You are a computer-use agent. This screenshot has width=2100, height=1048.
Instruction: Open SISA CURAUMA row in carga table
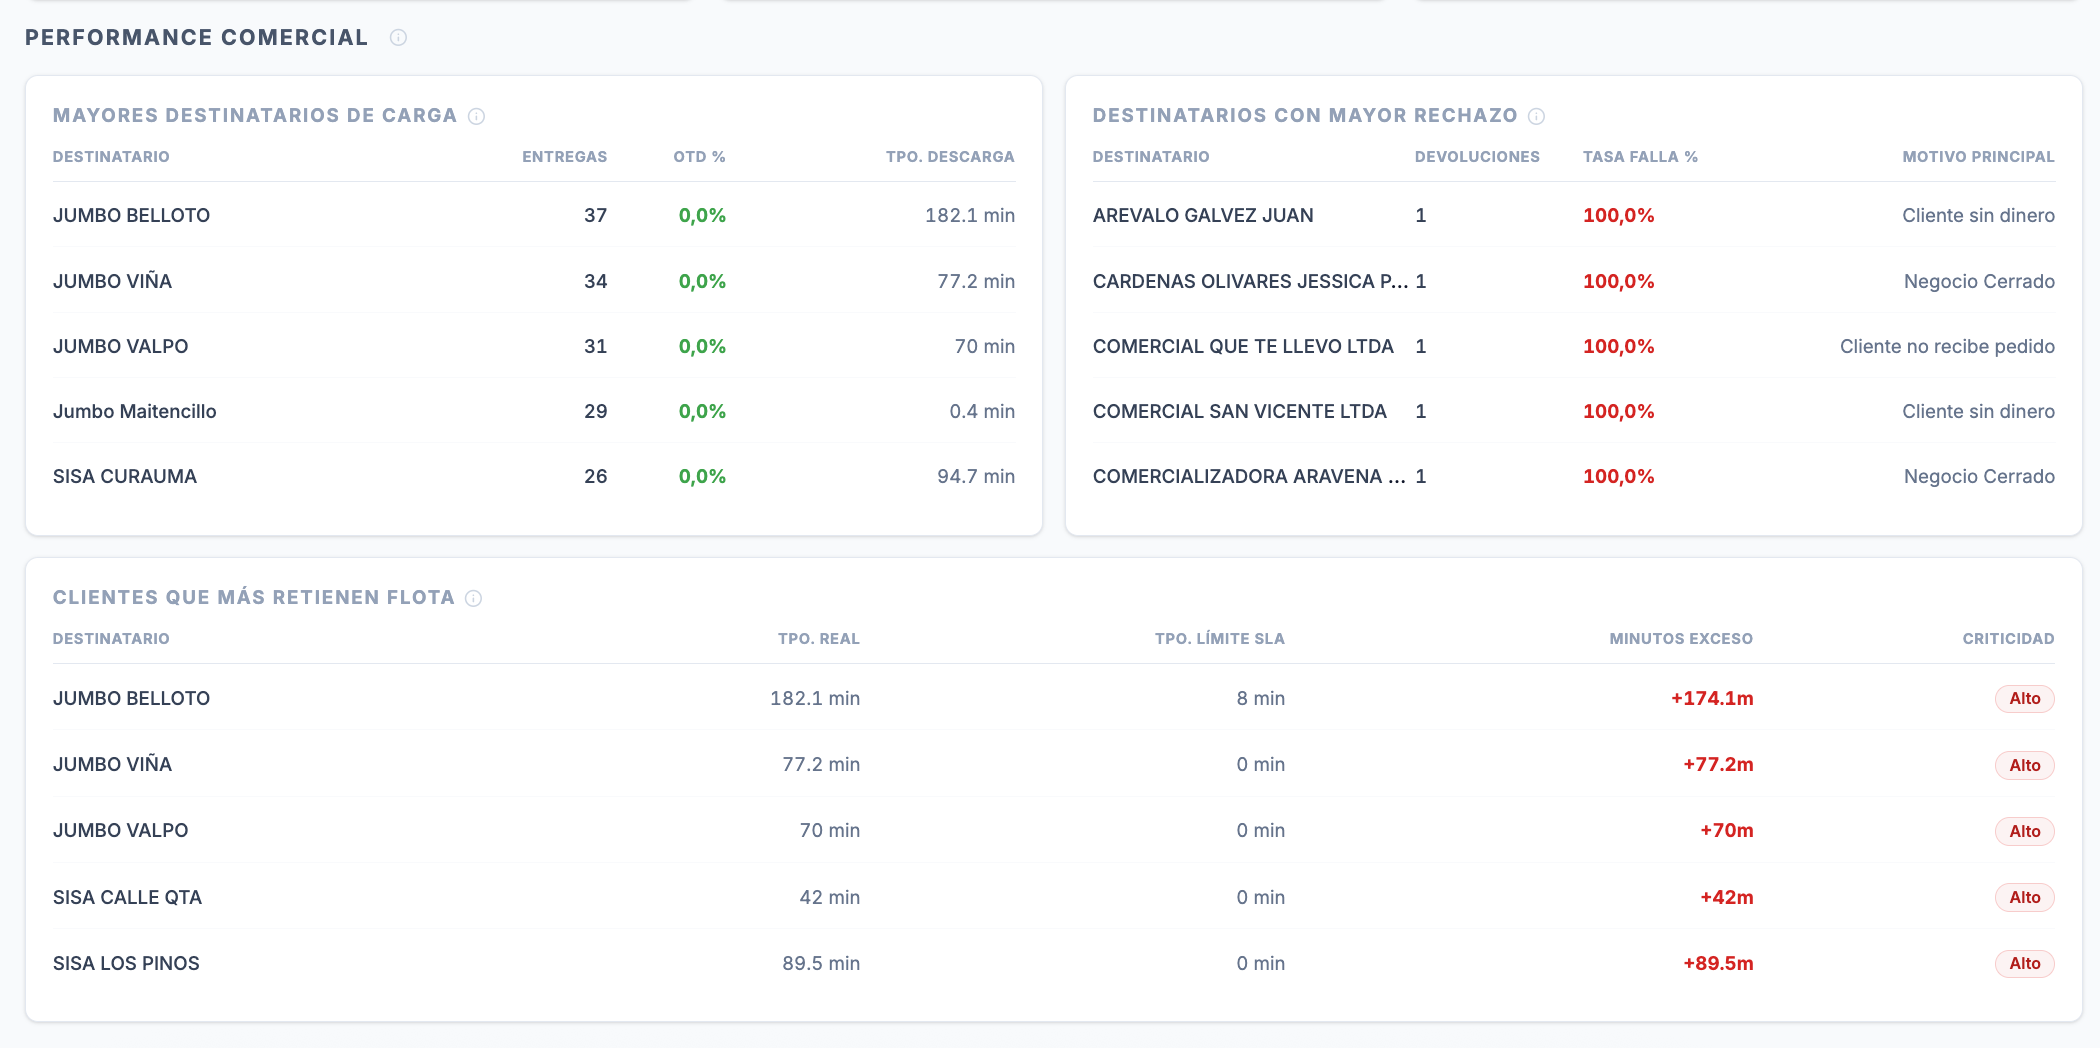pyautogui.click(x=534, y=476)
